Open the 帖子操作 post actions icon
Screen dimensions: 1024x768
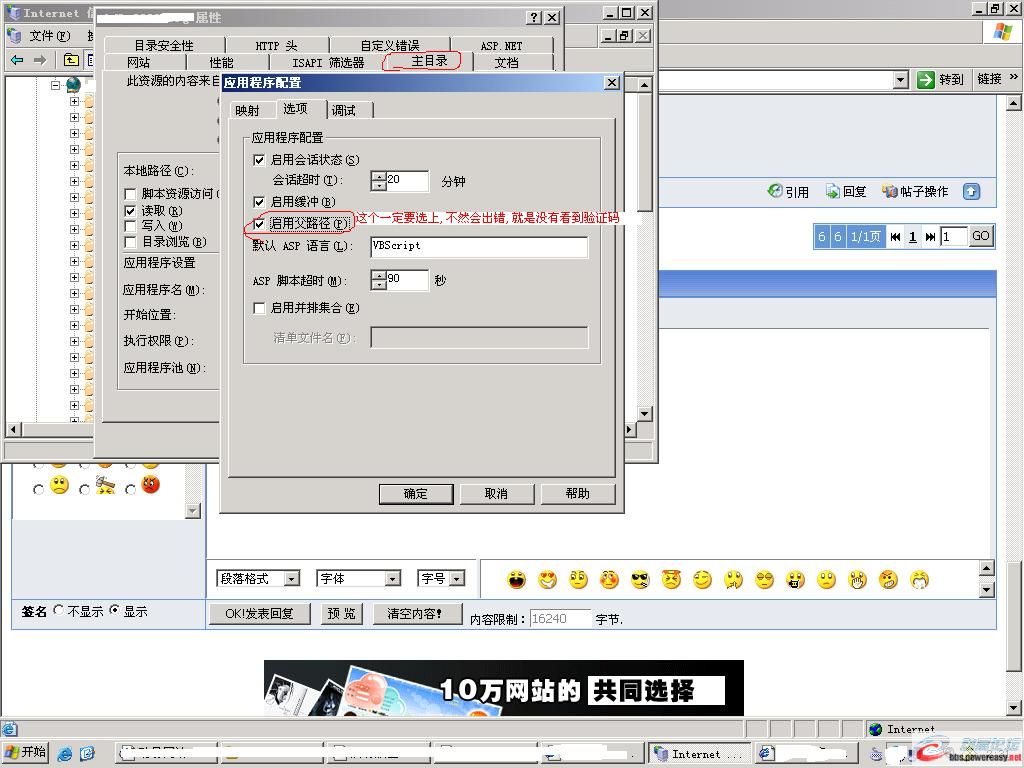890,191
